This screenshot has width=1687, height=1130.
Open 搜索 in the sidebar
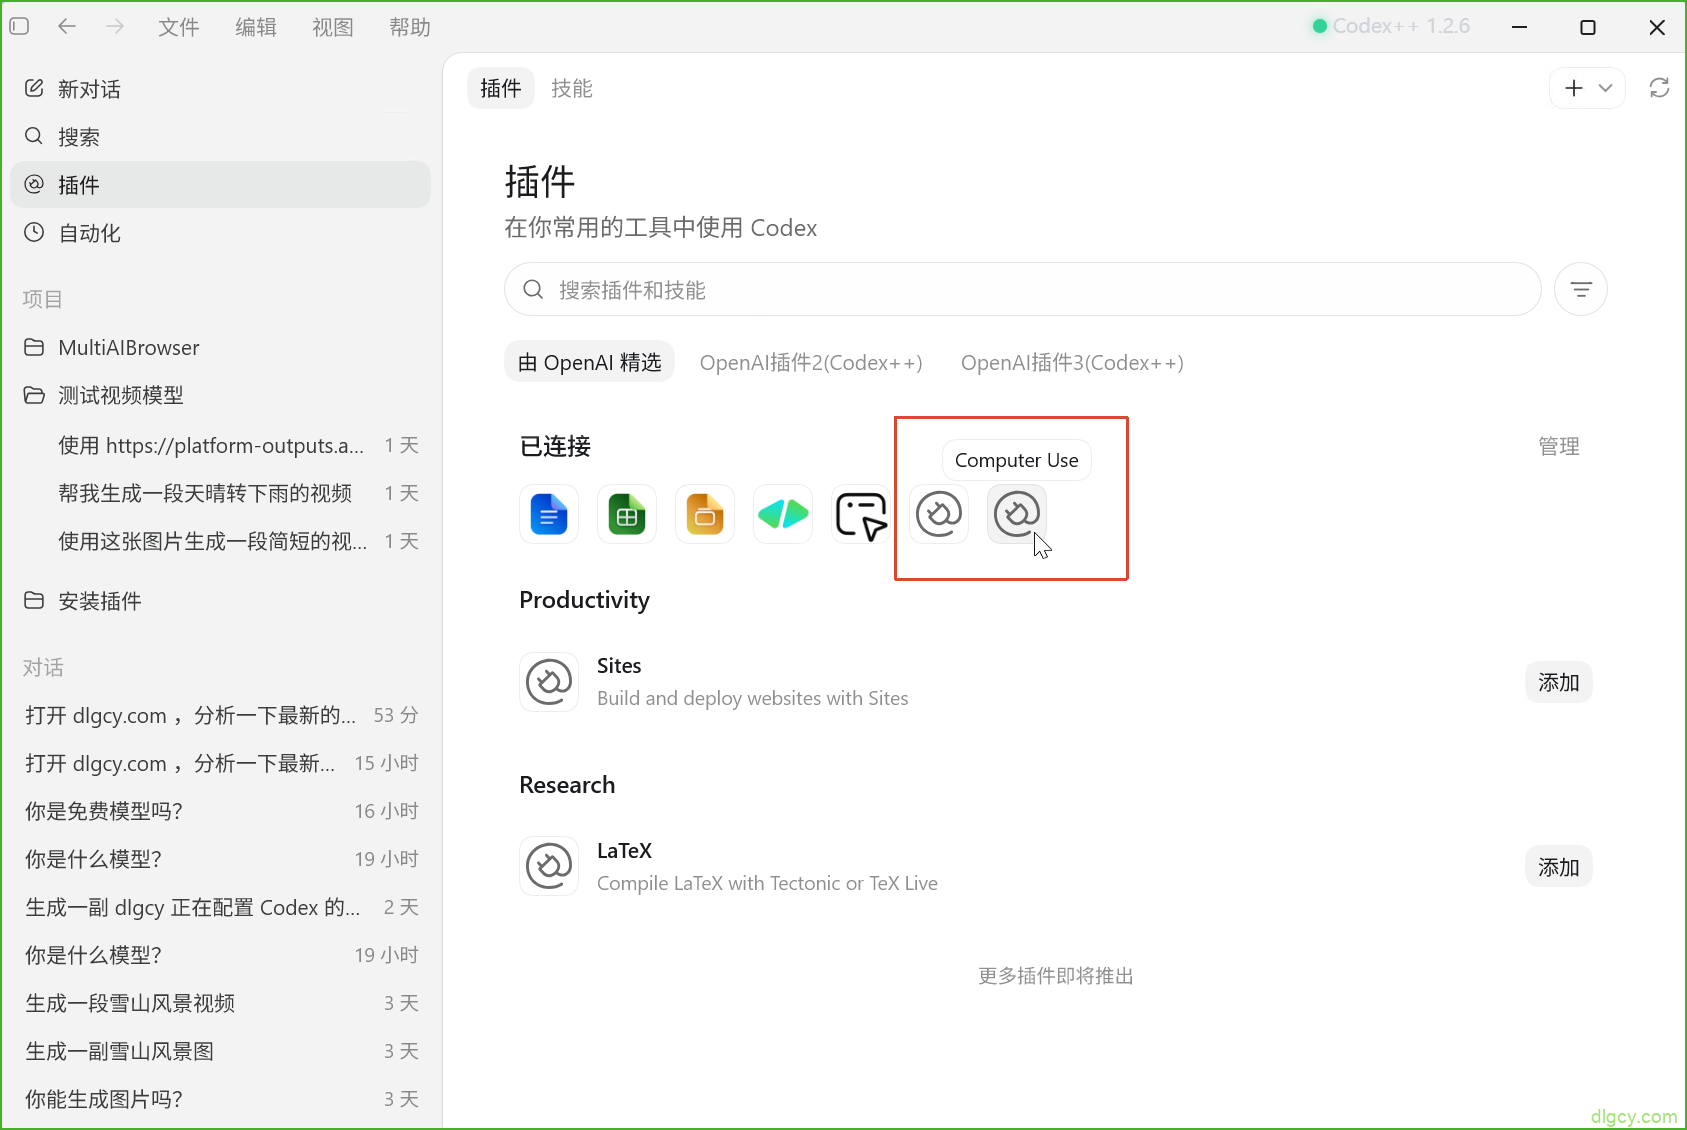pyautogui.click(x=220, y=137)
